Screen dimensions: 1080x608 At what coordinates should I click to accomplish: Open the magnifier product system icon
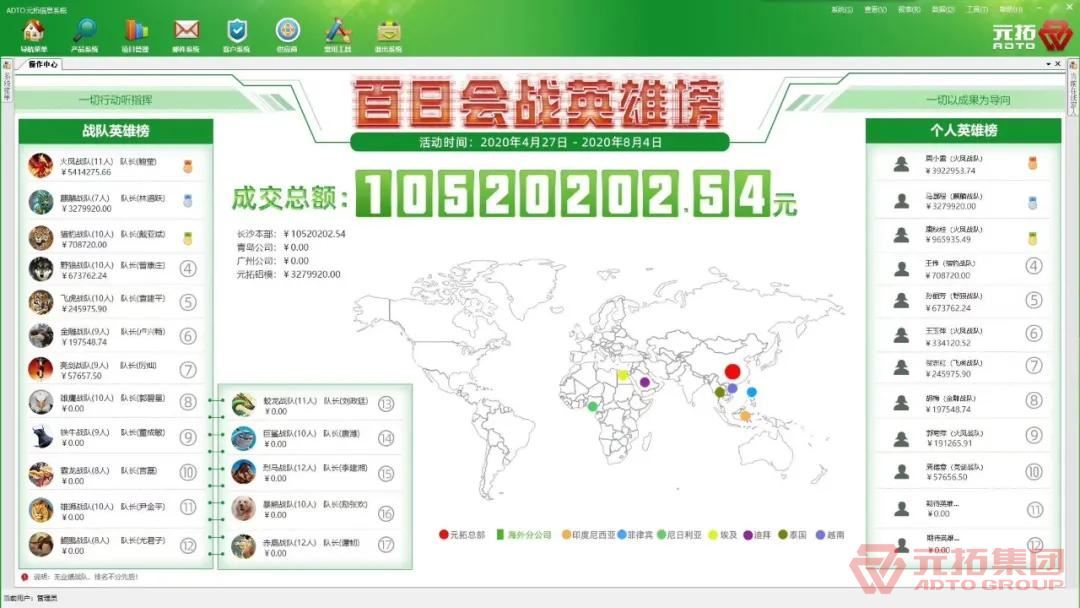click(x=85, y=32)
